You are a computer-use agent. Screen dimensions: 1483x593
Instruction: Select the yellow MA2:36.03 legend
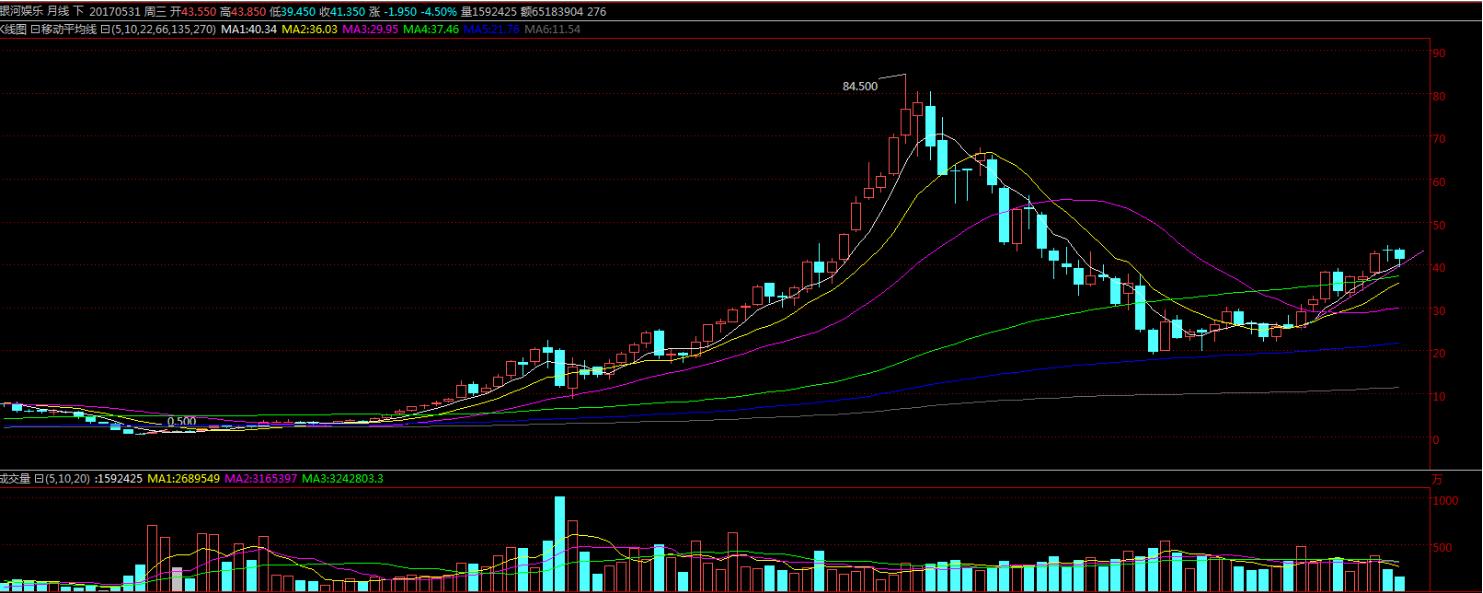pos(309,29)
